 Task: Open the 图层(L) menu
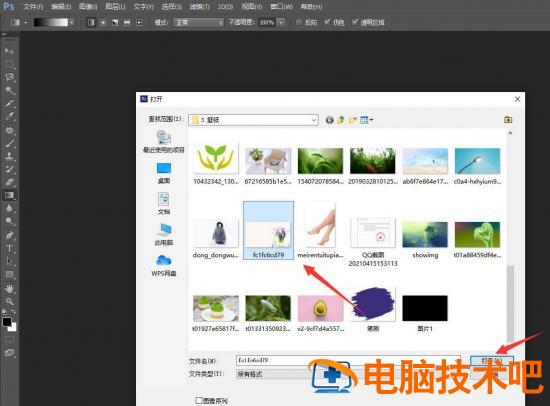point(115,7)
